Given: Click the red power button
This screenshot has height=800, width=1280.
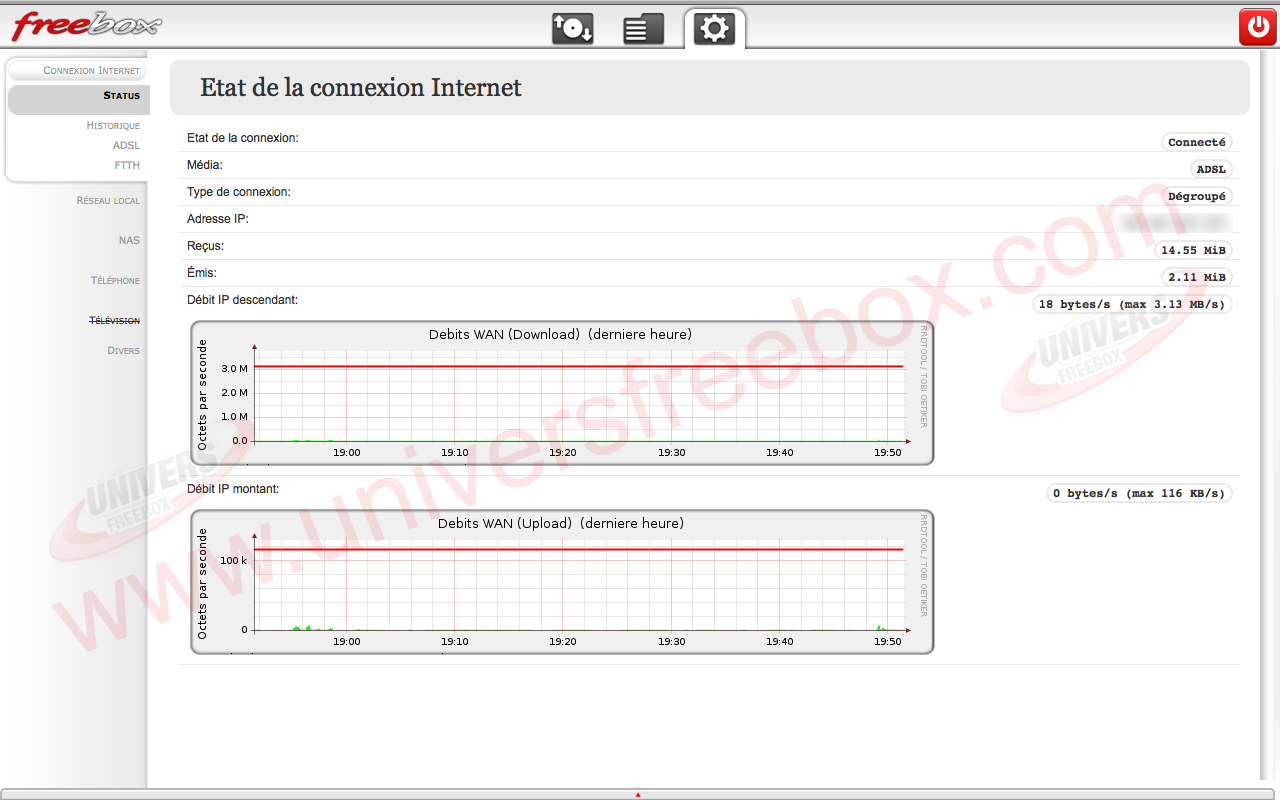Looking at the screenshot, I should pyautogui.click(x=1256, y=27).
